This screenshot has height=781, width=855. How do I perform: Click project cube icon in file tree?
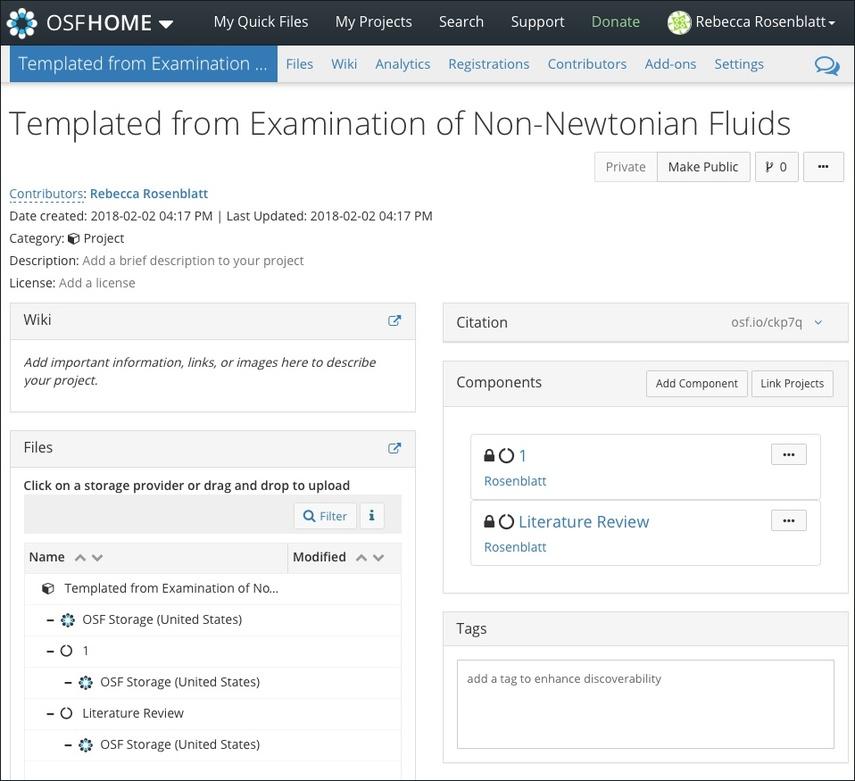pos(48,589)
